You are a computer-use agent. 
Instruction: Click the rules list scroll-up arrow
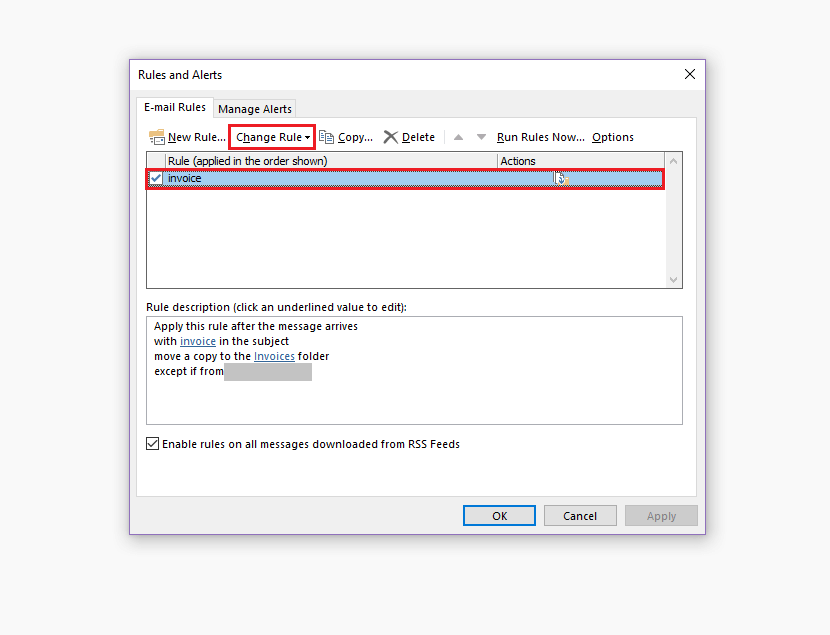(673, 159)
